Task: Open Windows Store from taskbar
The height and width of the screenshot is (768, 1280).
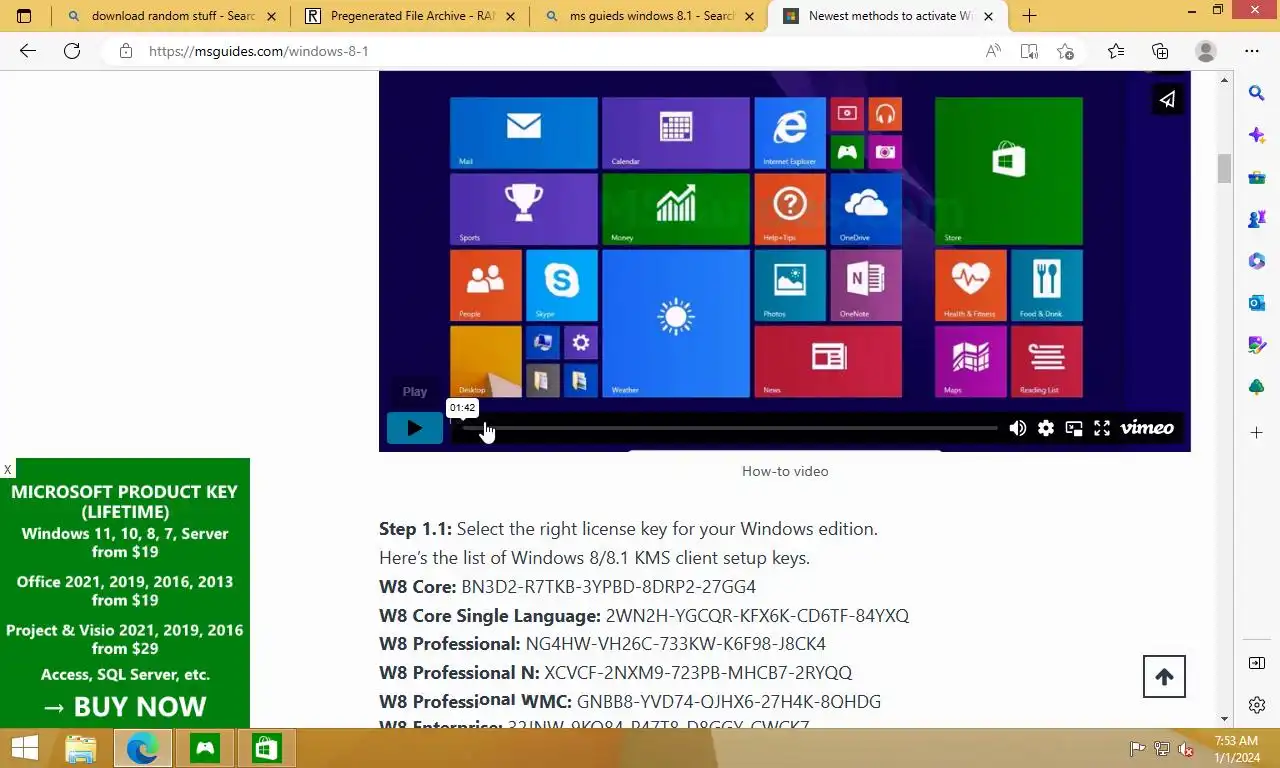Action: (266, 748)
